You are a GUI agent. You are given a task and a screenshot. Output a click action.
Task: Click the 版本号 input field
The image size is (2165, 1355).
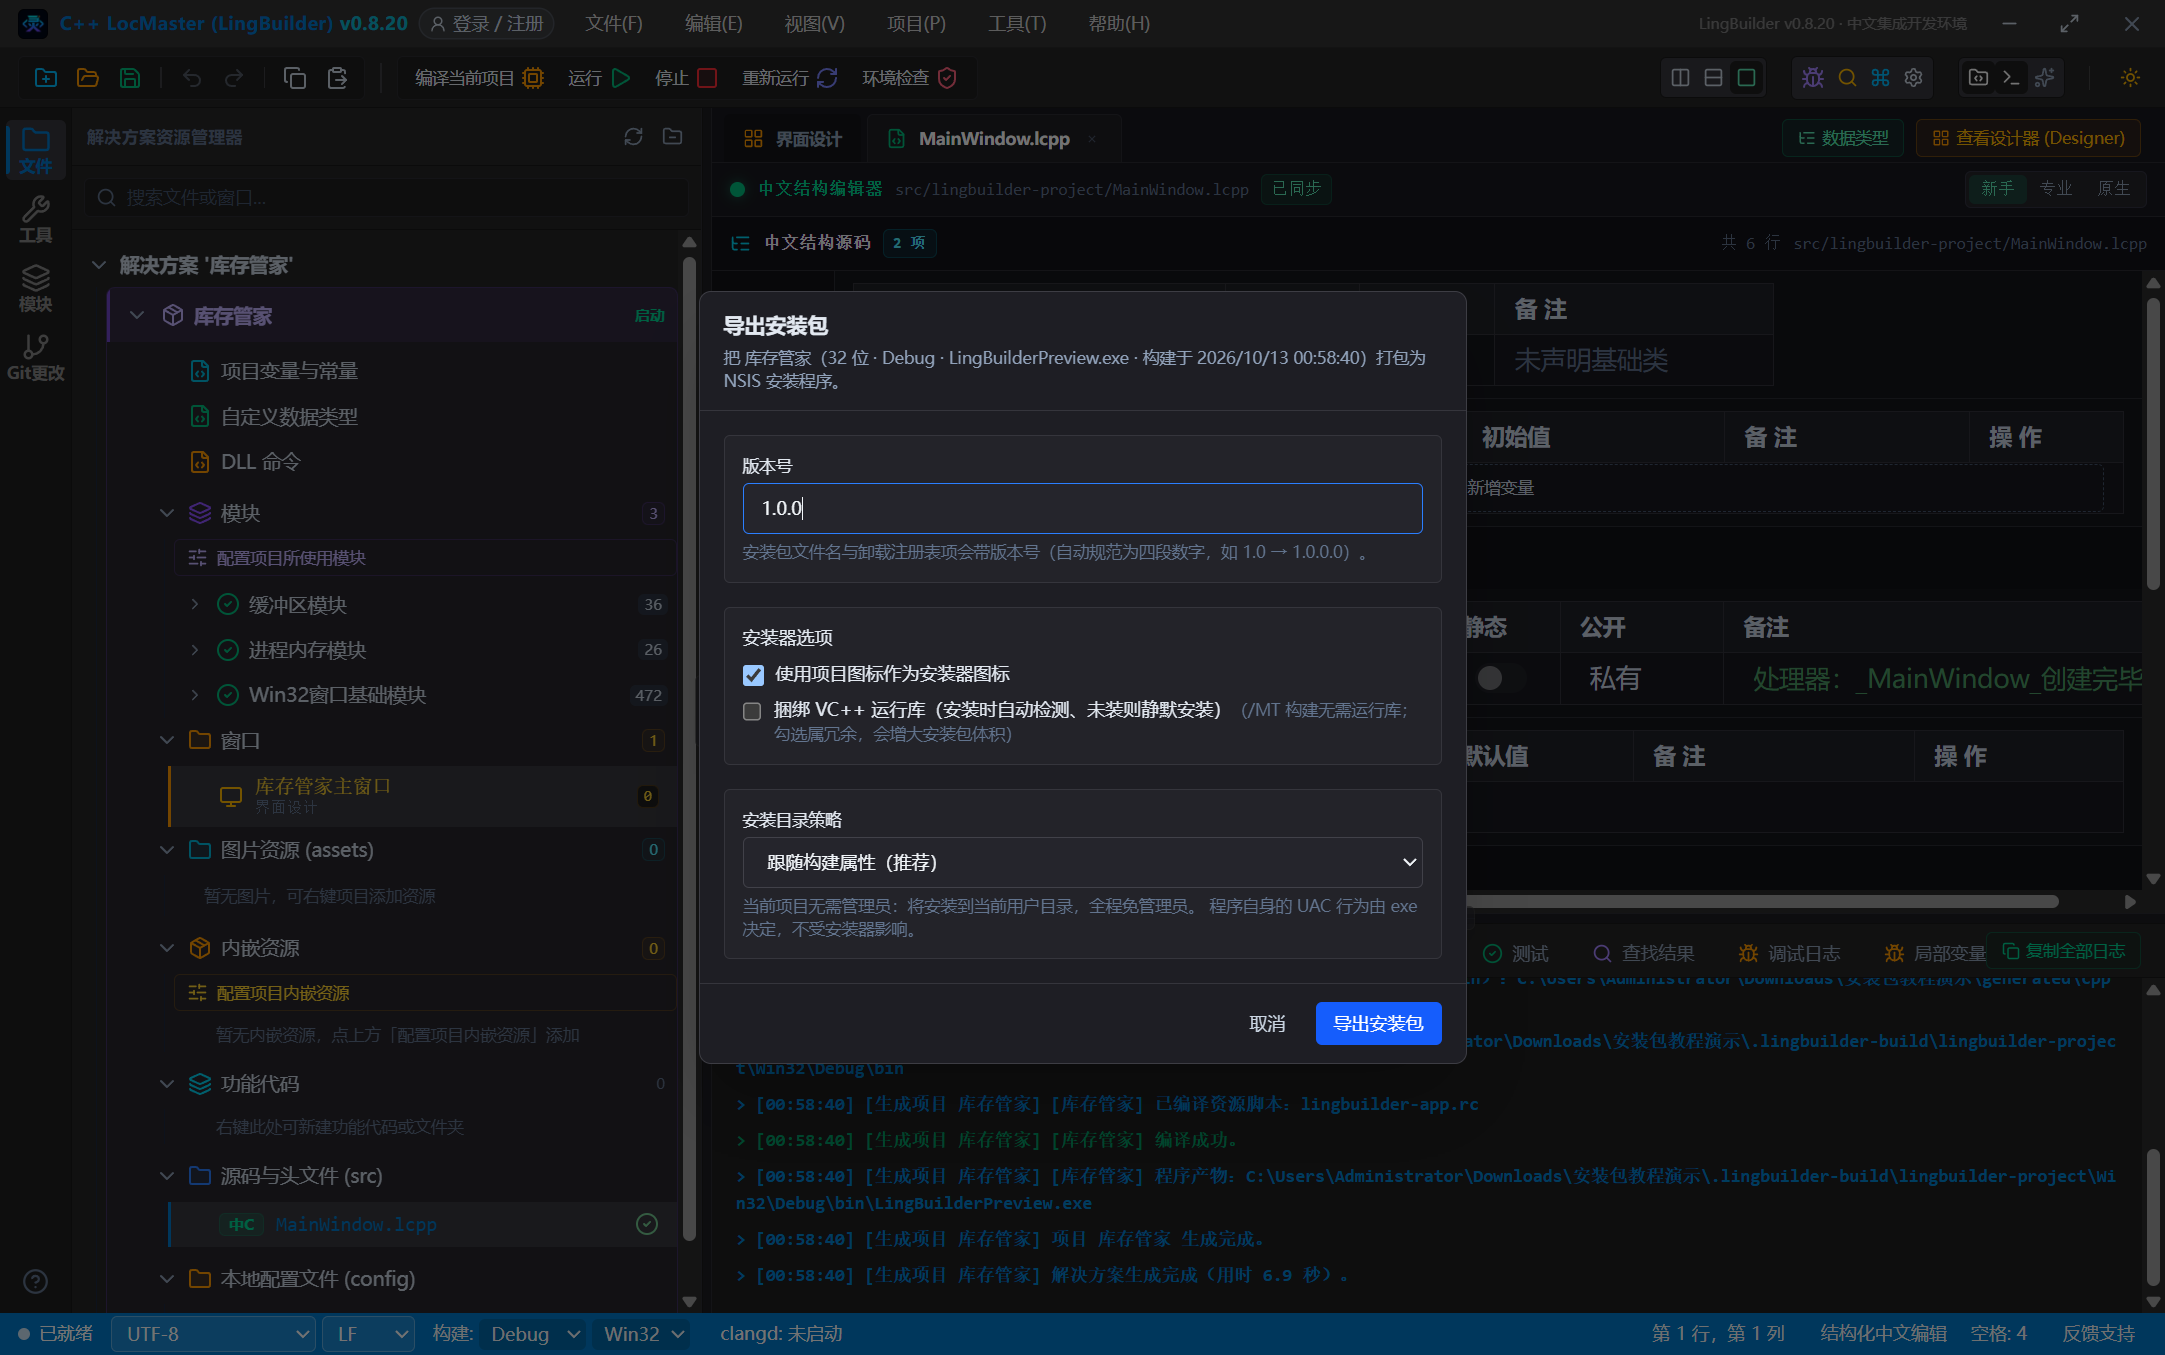pos(1082,508)
